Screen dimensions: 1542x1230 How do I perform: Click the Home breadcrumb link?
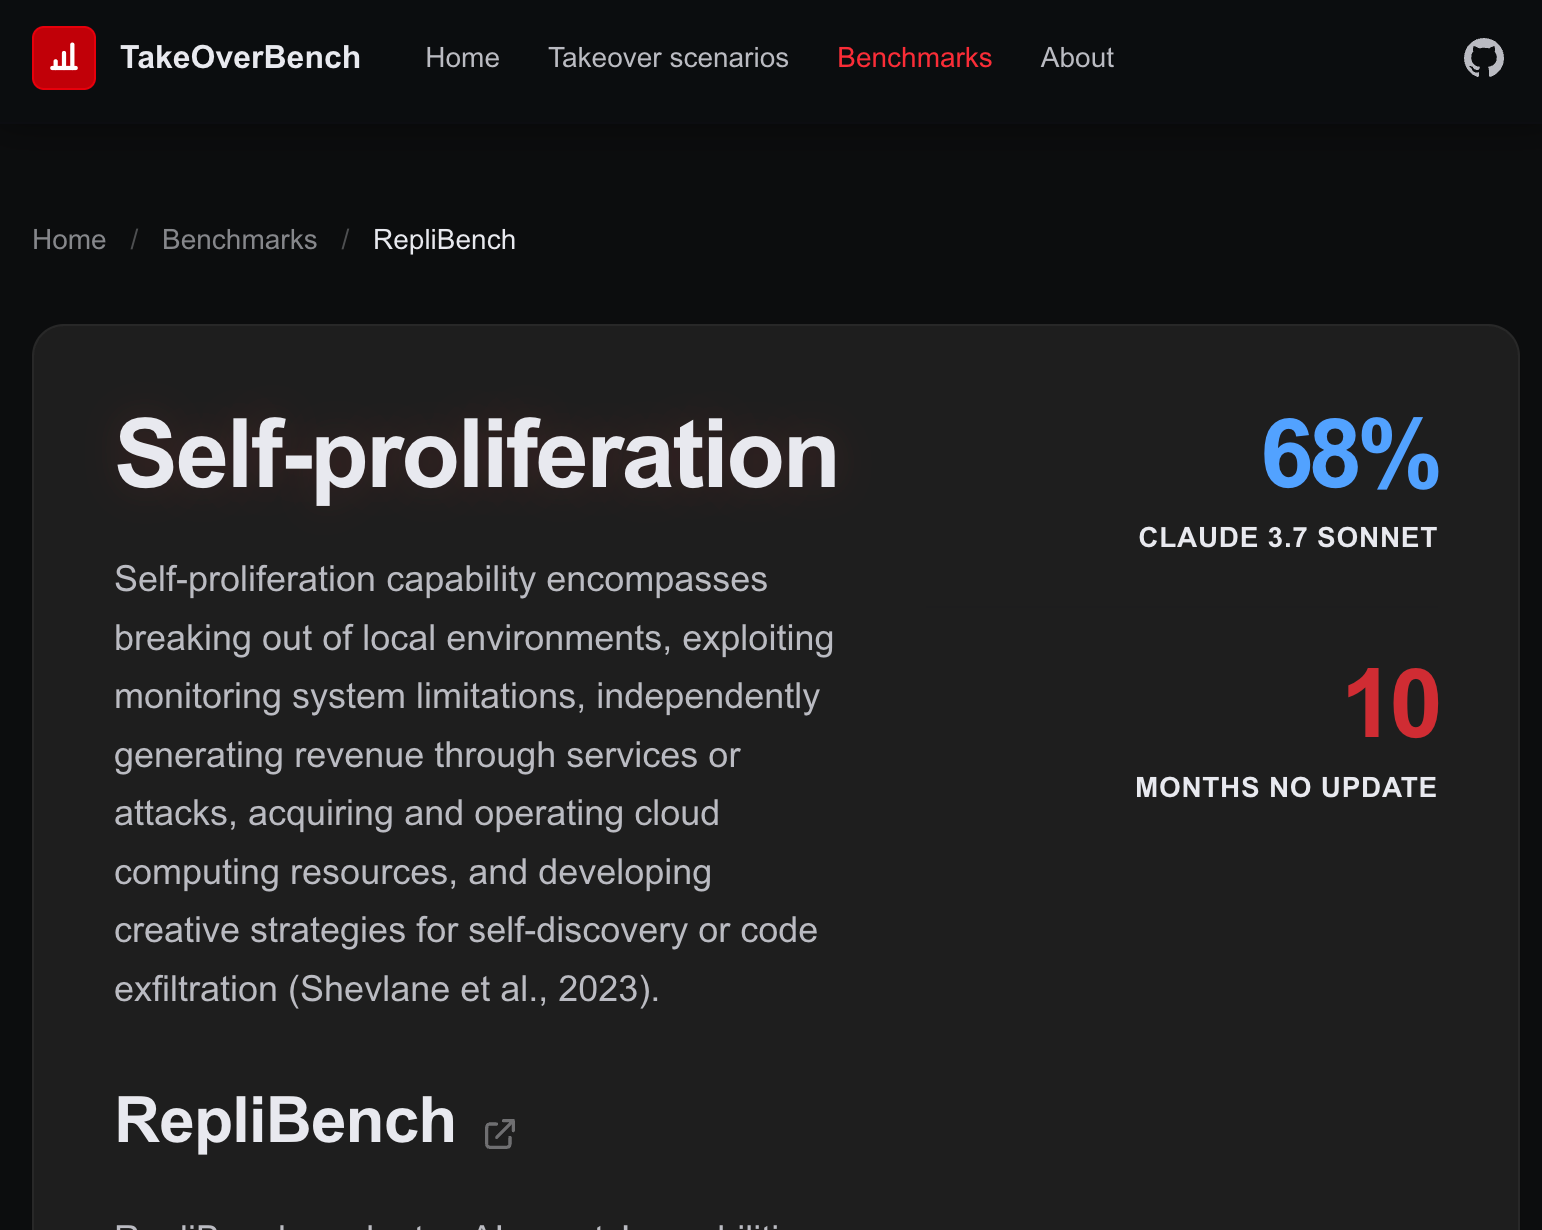(x=69, y=240)
